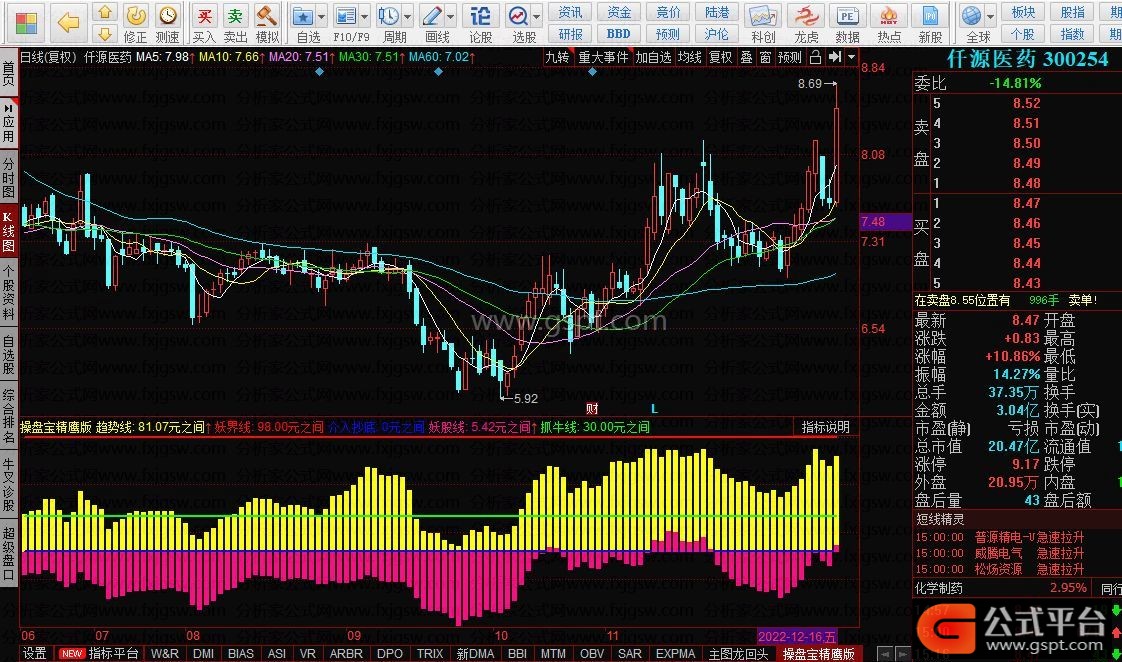The width and height of the screenshot is (1122, 662).
Task: Expand the 全球 dropdown arrow
Action: [x=991, y=16]
